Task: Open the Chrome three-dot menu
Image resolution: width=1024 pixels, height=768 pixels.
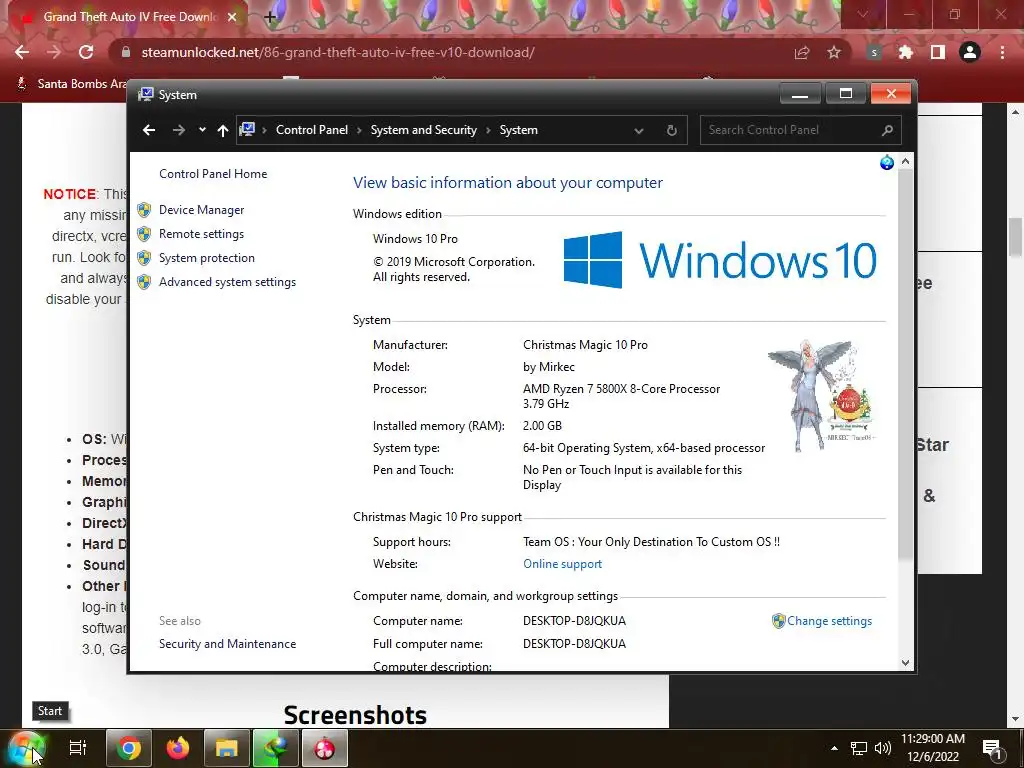Action: [x=1002, y=52]
